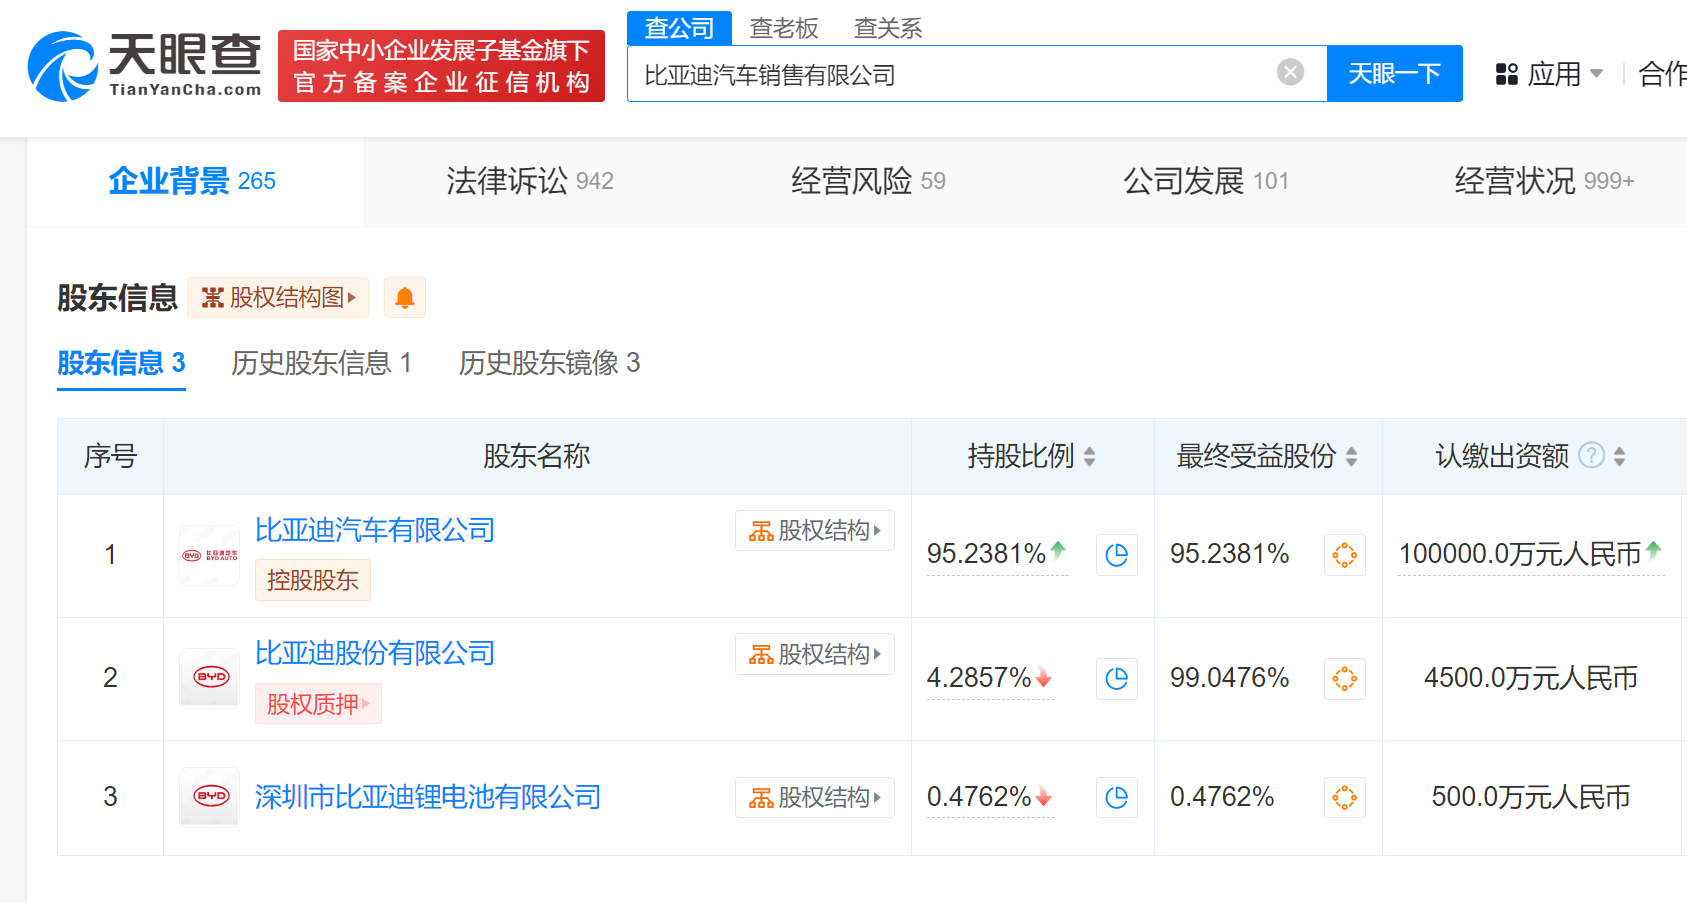Click beneficial share icon in 比亚迪汽车有限公司 row

tap(1344, 555)
